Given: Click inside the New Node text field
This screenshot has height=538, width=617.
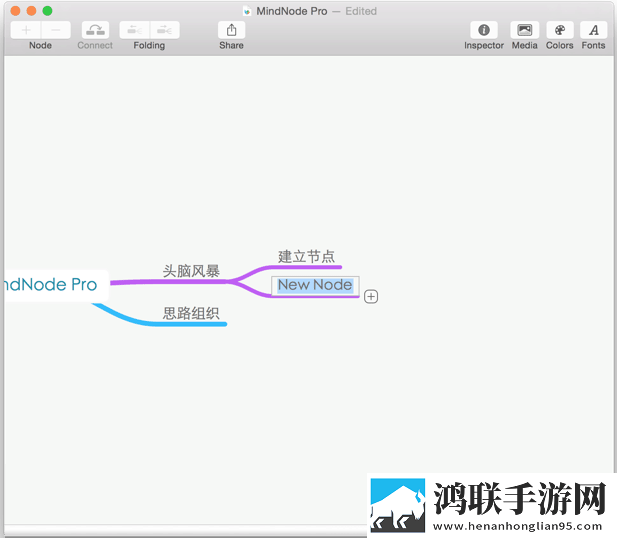Looking at the screenshot, I should tap(315, 285).
